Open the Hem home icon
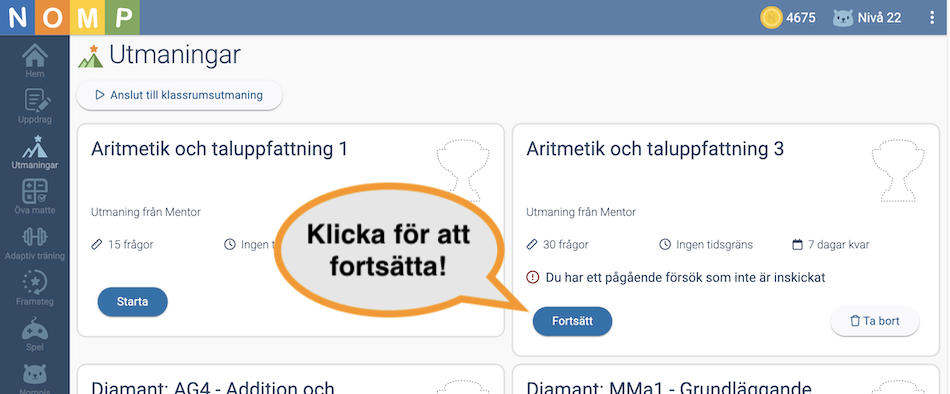950x394 pixels. point(35,56)
